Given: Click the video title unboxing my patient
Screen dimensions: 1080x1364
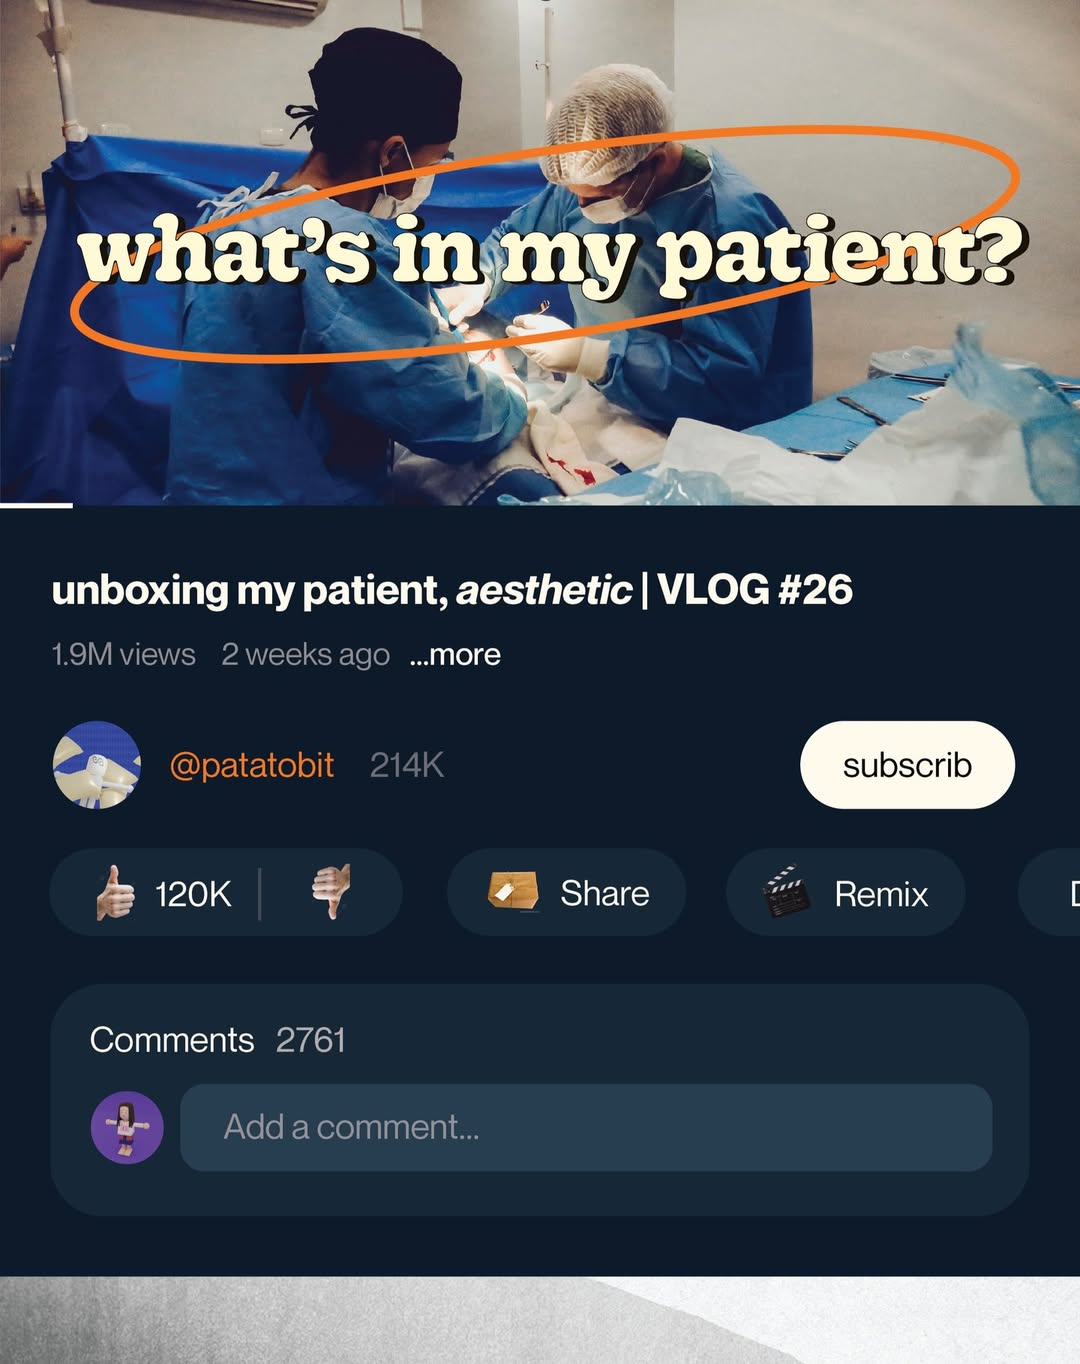Looking at the screenshot, I should point(452,590).
